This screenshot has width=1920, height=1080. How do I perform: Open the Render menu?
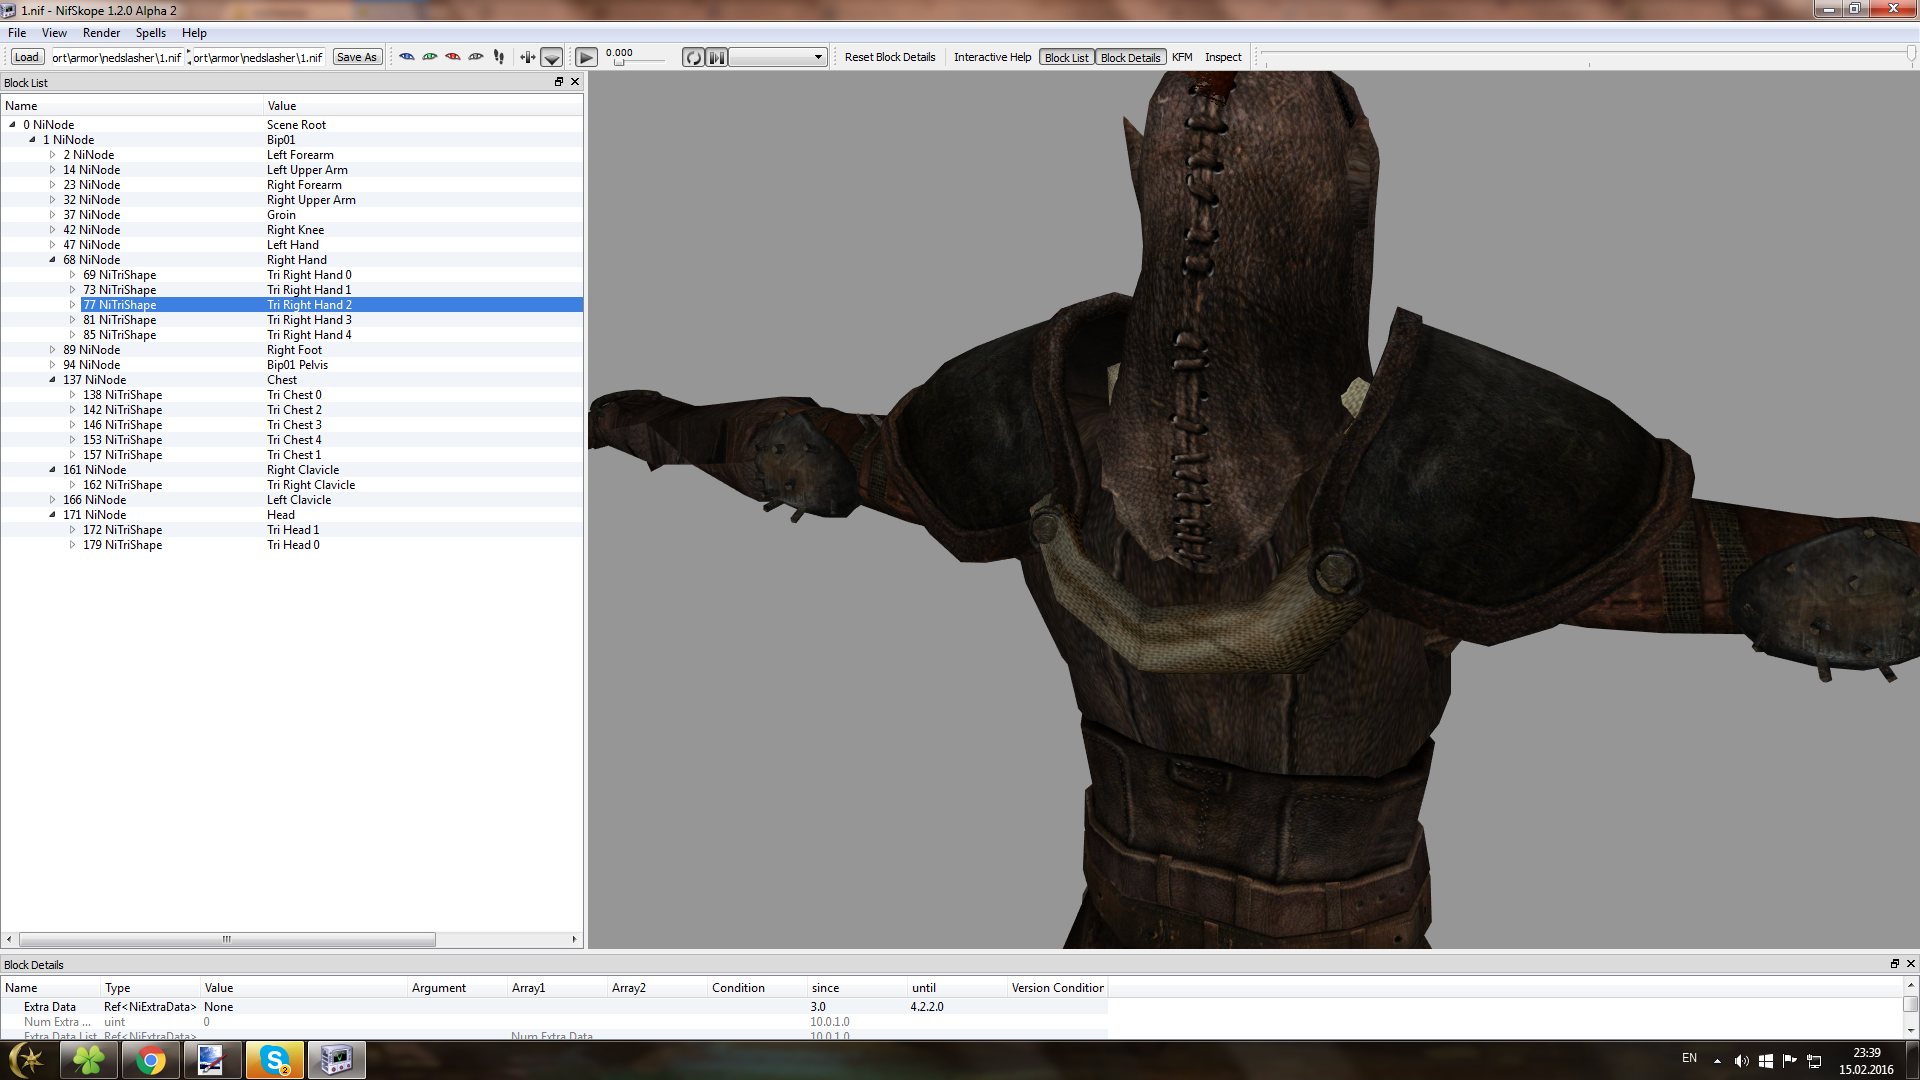(102, 33)
